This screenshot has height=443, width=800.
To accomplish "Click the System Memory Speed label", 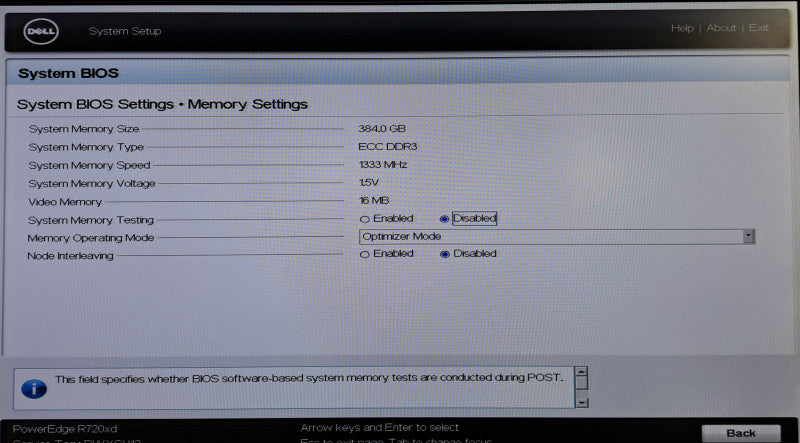I will tap(89, 165).
